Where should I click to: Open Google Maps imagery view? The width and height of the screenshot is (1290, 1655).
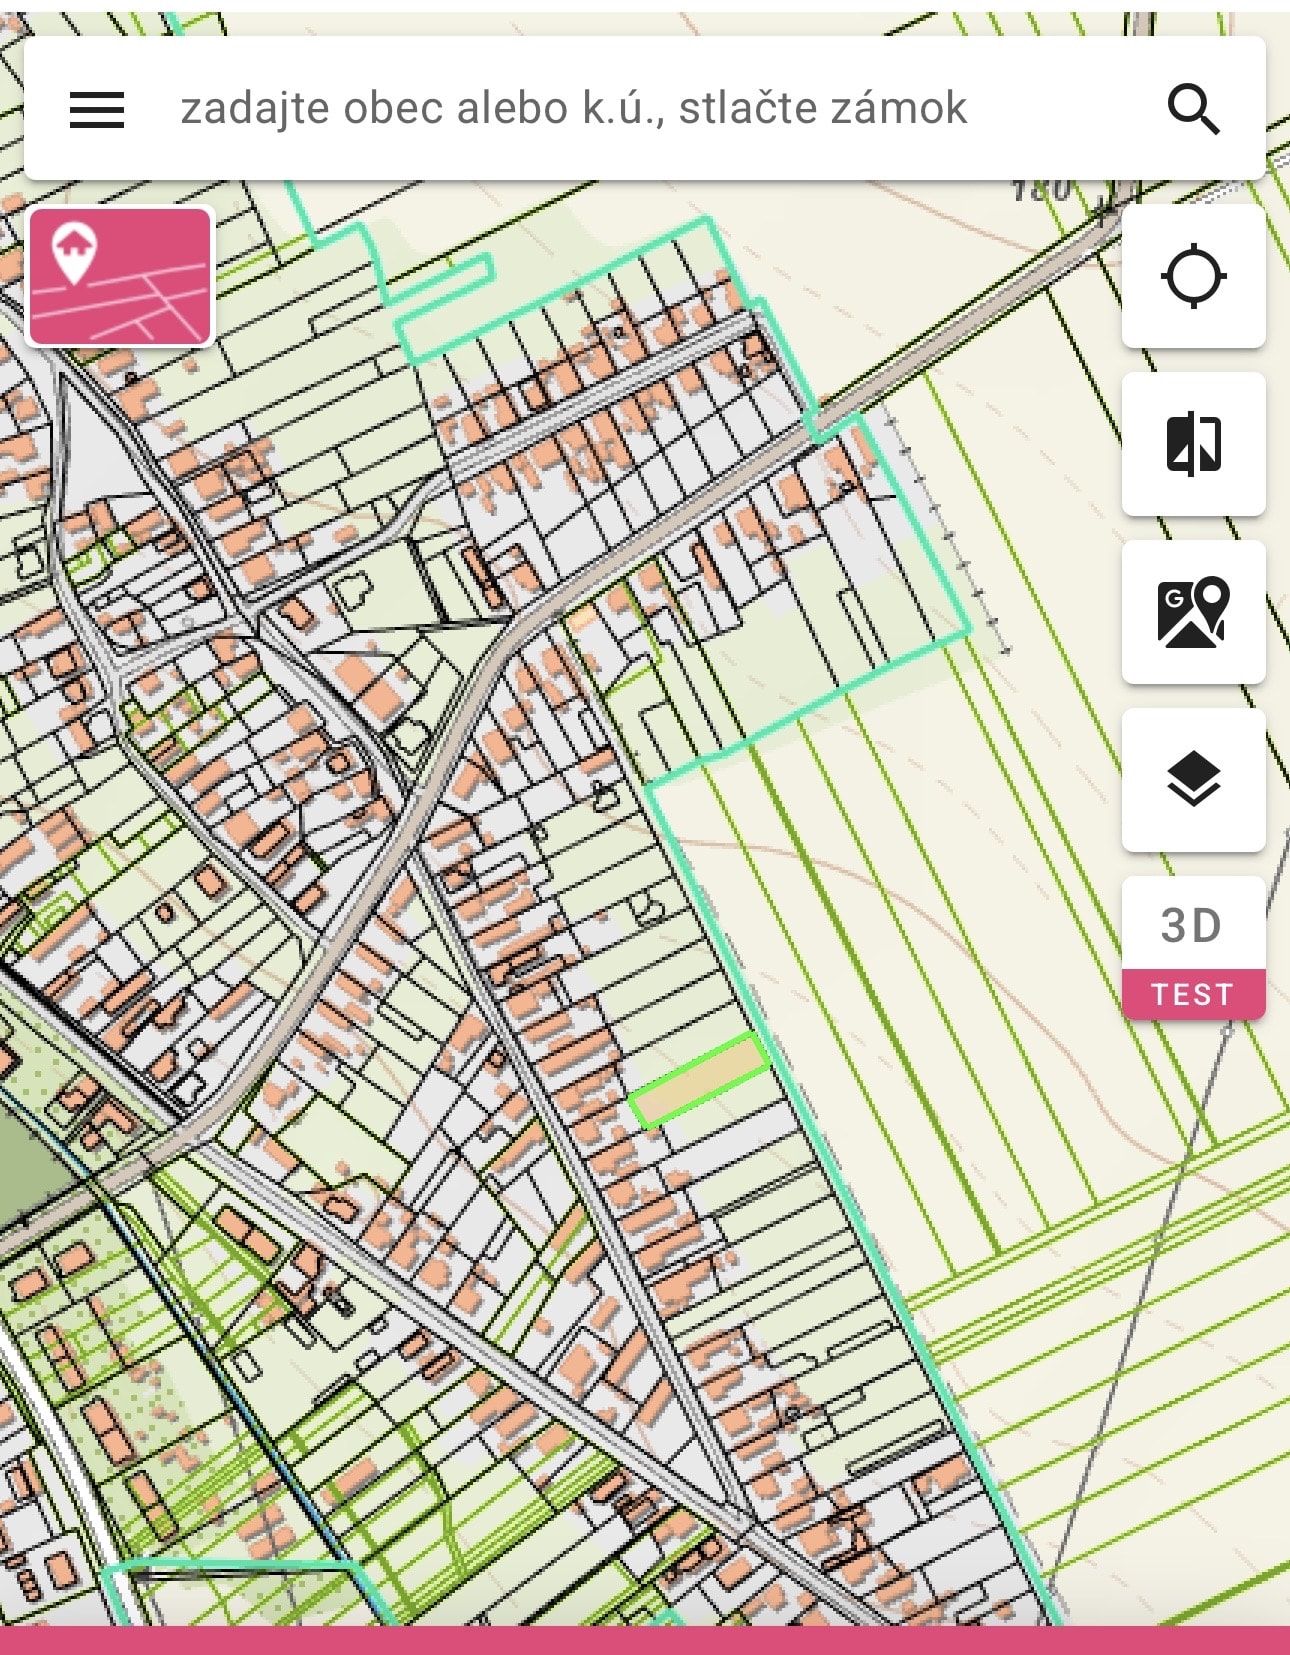click(x=1194, y=612)
